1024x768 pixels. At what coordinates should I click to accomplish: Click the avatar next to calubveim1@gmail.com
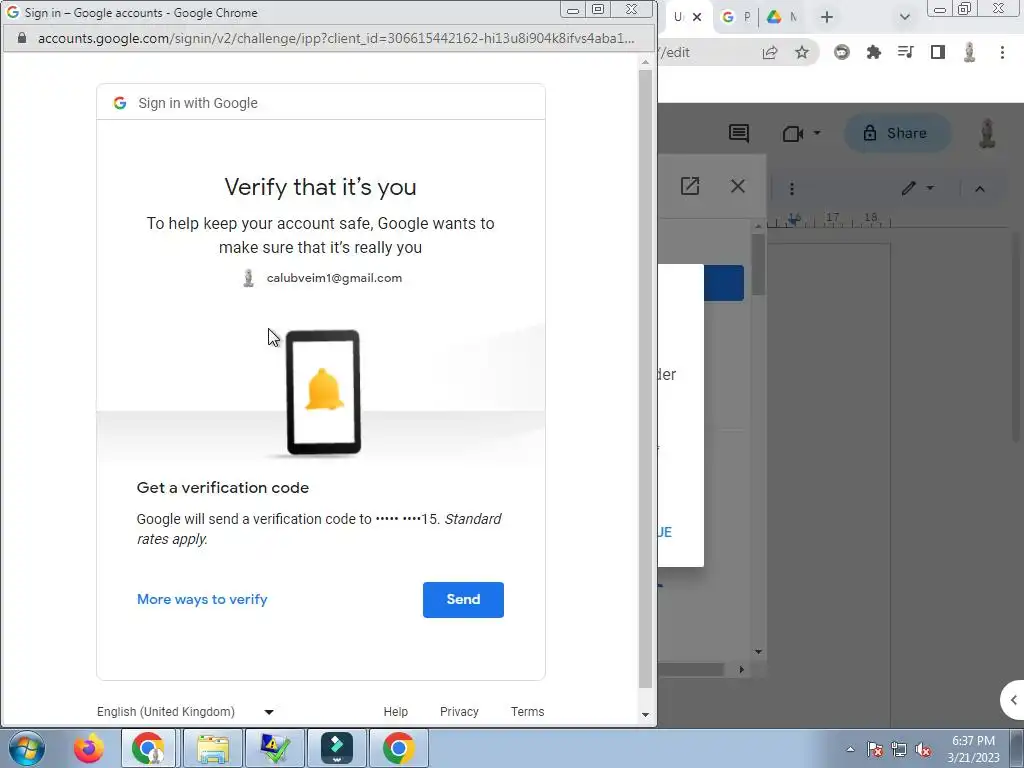coord(248,278)
